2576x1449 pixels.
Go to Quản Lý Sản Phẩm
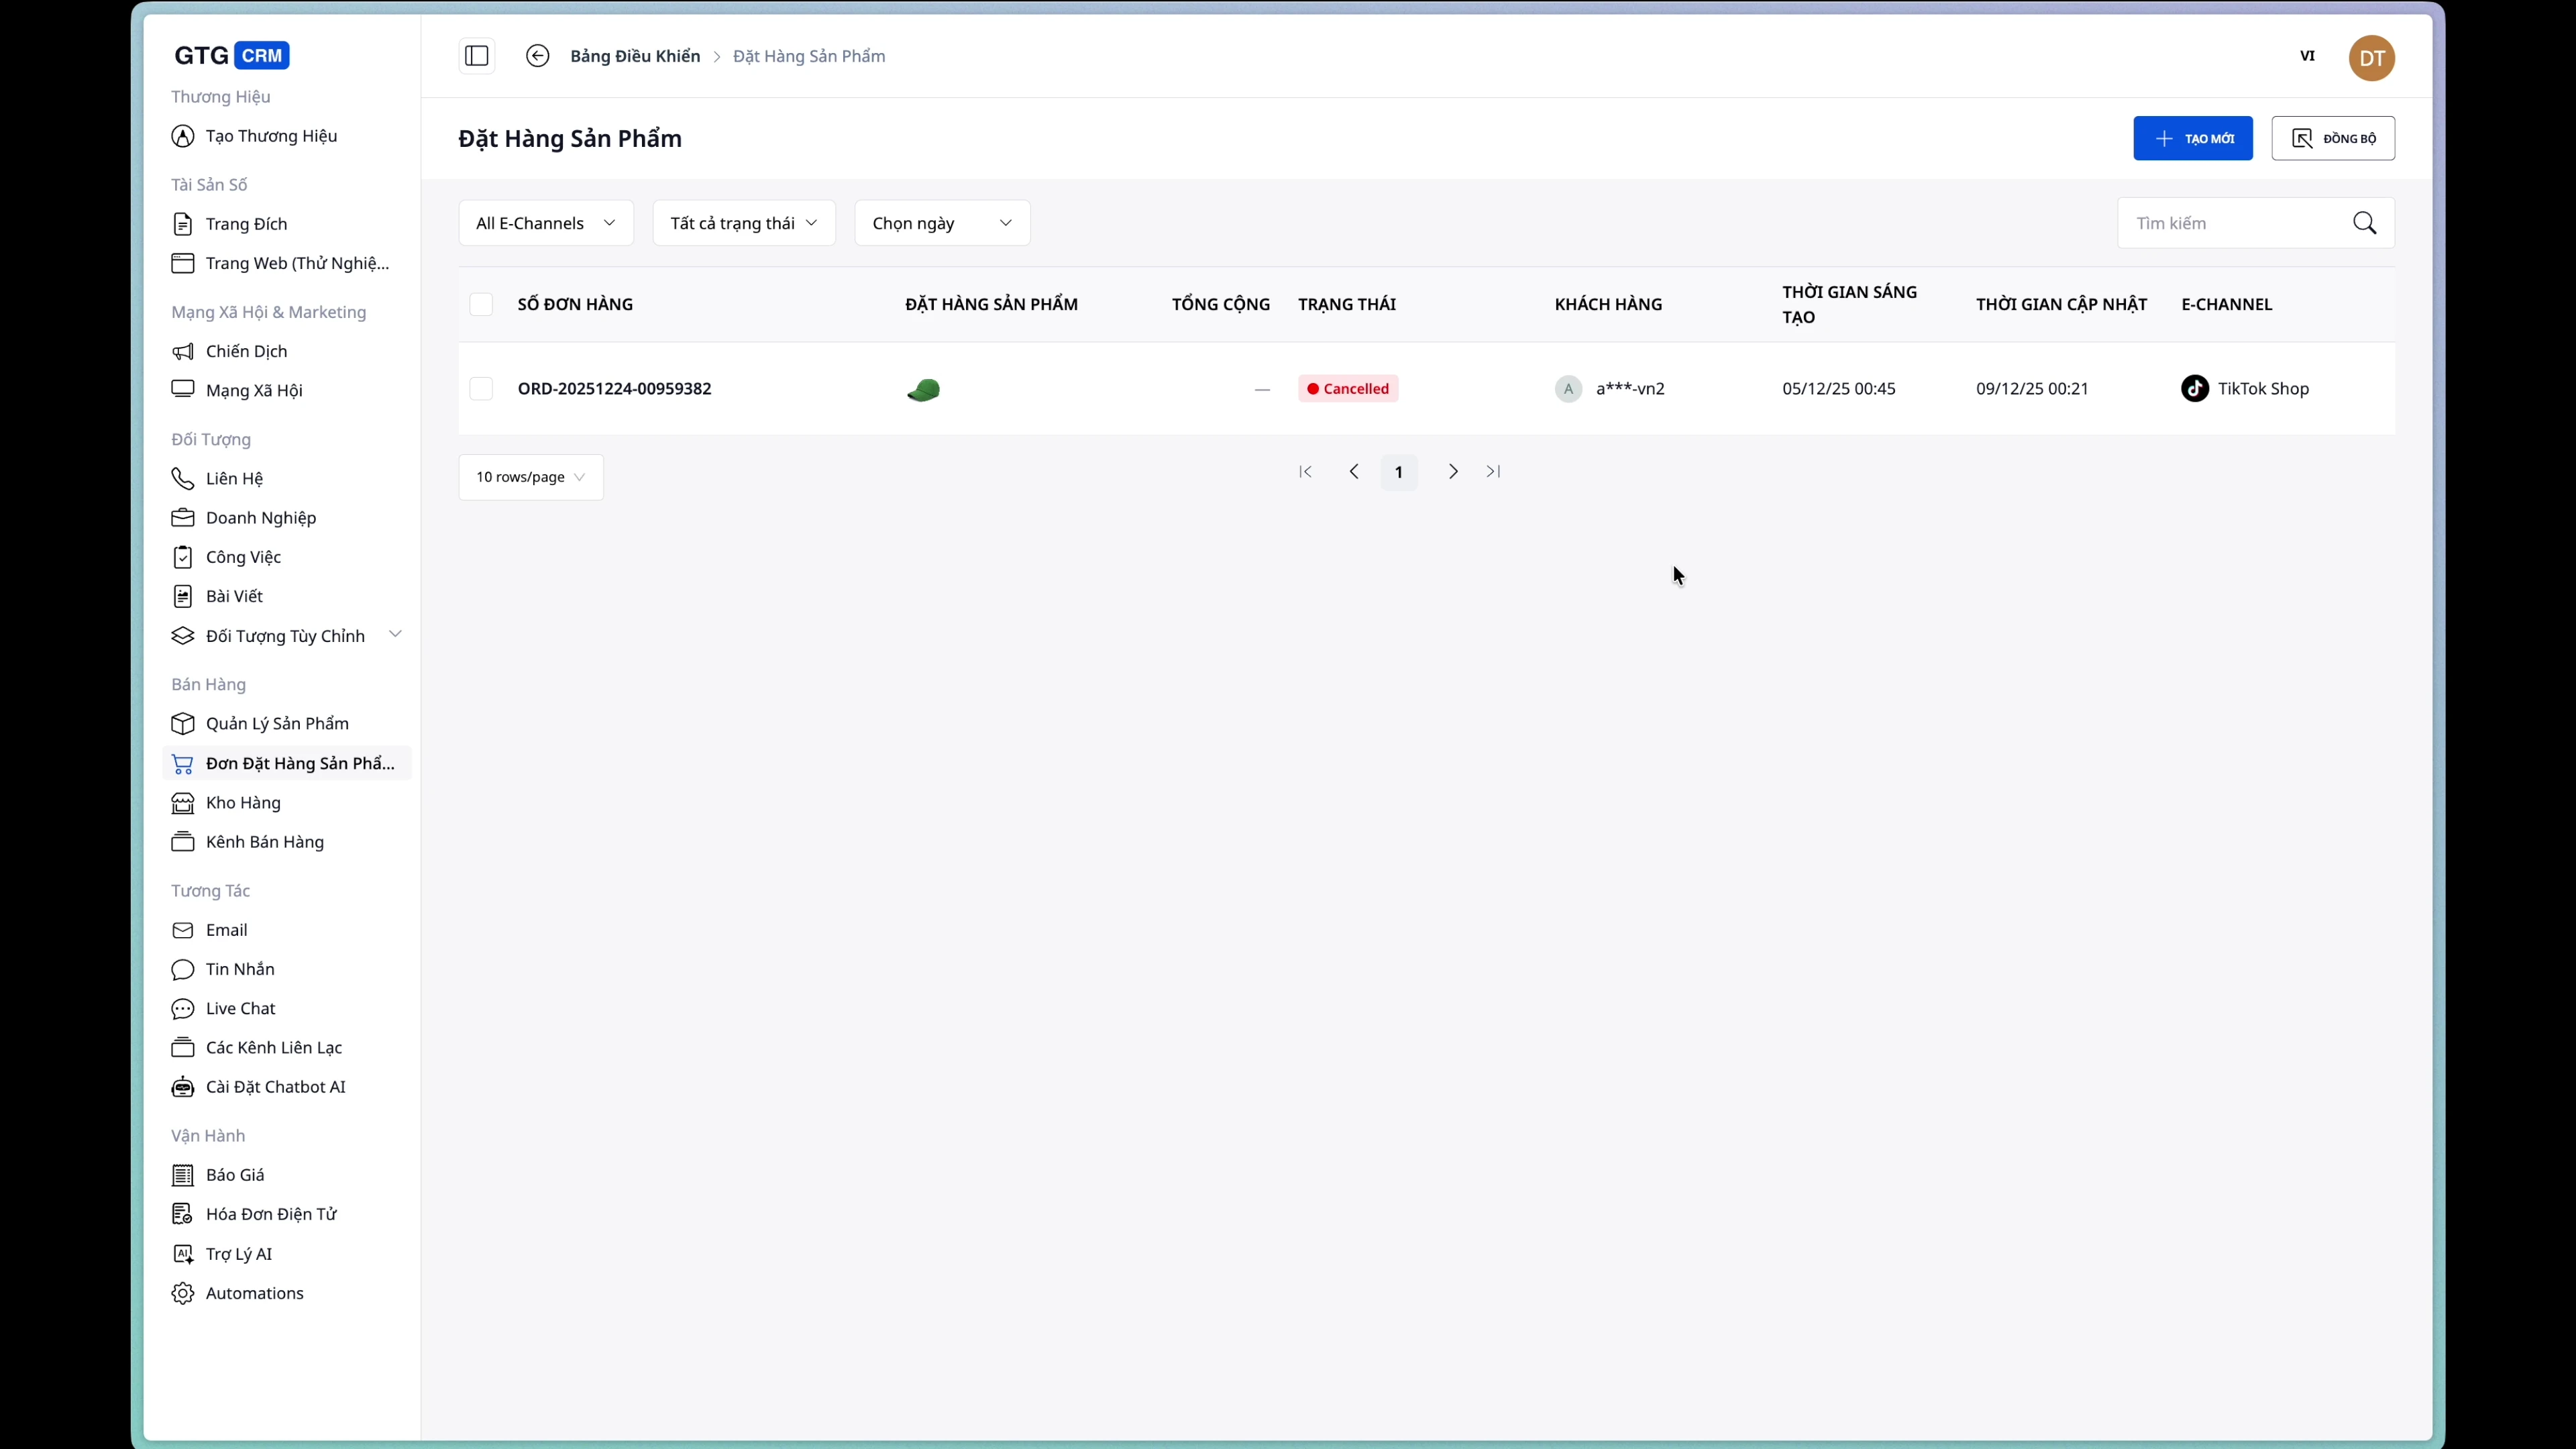277,723
